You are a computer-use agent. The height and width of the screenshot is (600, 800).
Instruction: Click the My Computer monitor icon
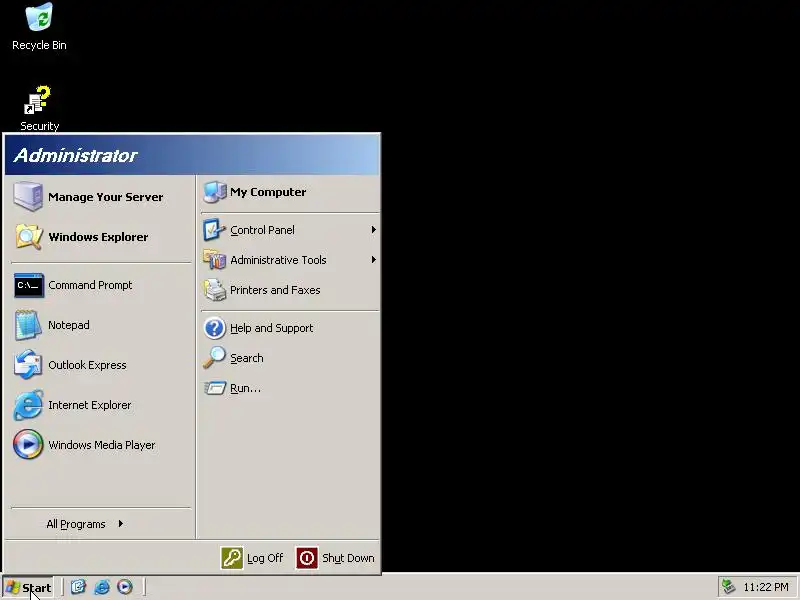[x=215, y=192]
